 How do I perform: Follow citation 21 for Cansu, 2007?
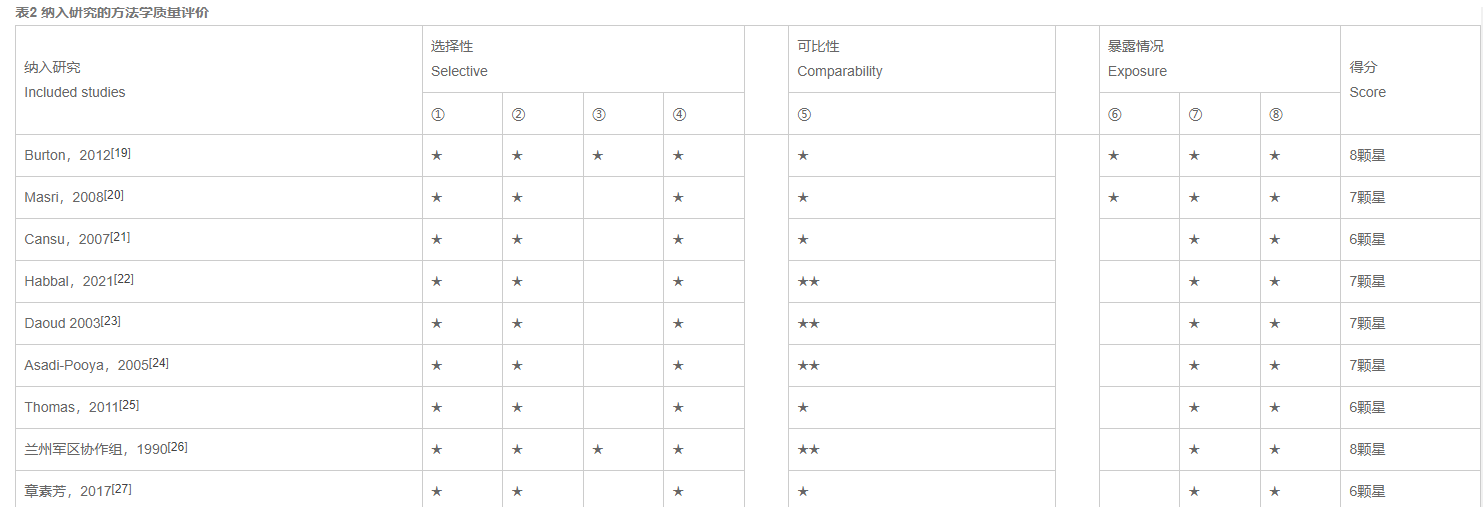point(120,237)
